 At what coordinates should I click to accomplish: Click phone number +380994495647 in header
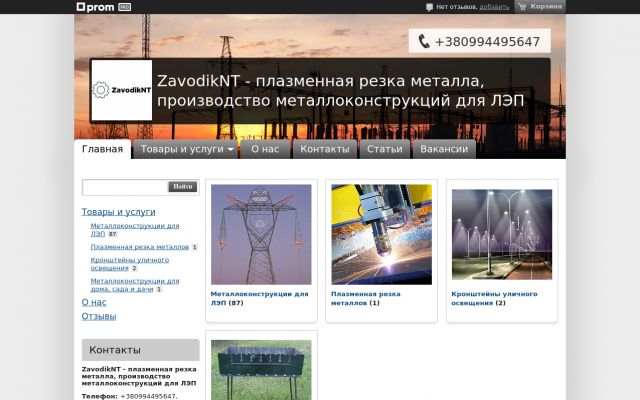coord(487,42)
